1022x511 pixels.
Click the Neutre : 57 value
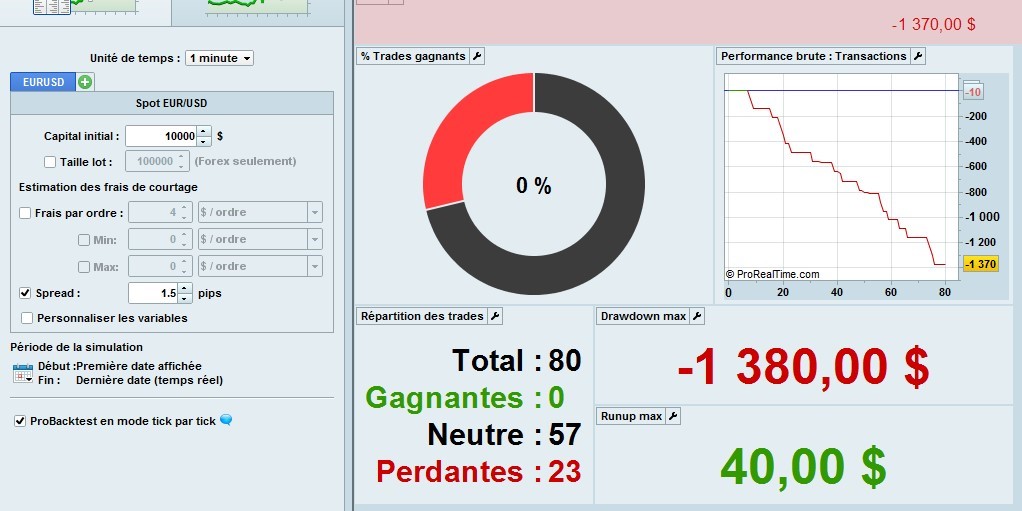tap(504, 434)
